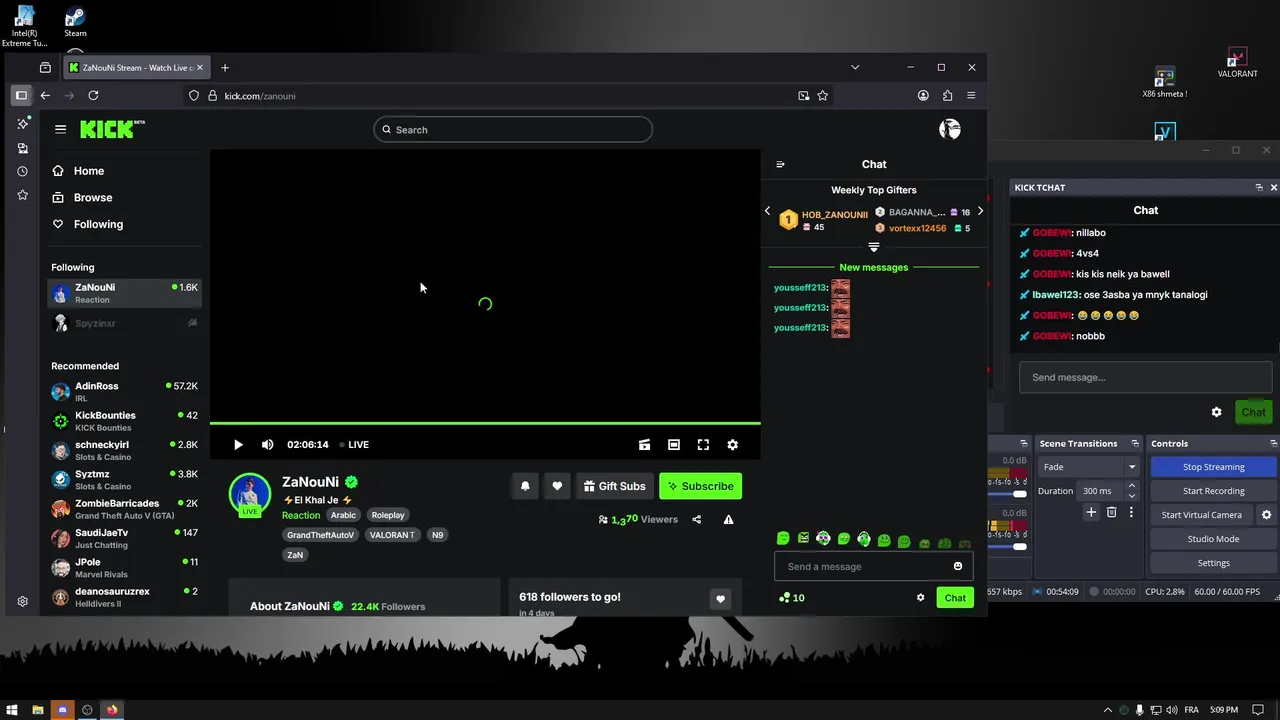Open the SaudiJaeTv recommended channel

pos(125,538)
